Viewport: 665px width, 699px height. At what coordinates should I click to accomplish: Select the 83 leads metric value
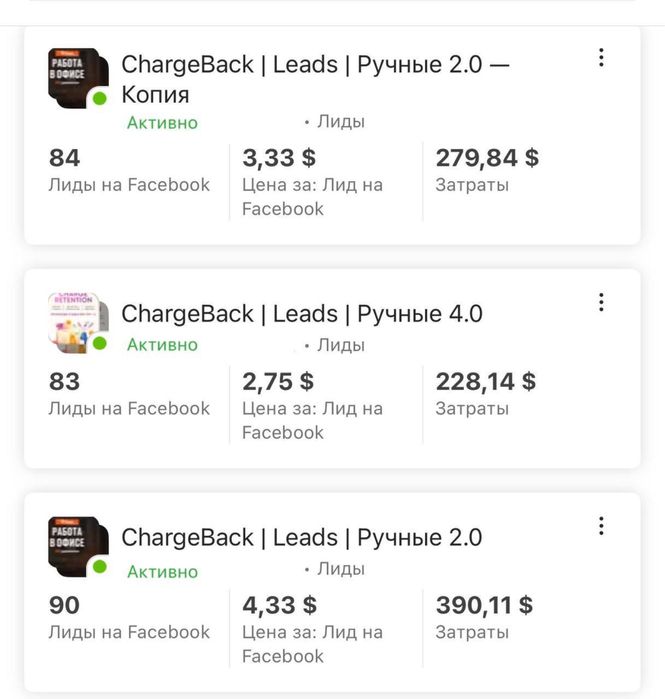pos(64,382)
